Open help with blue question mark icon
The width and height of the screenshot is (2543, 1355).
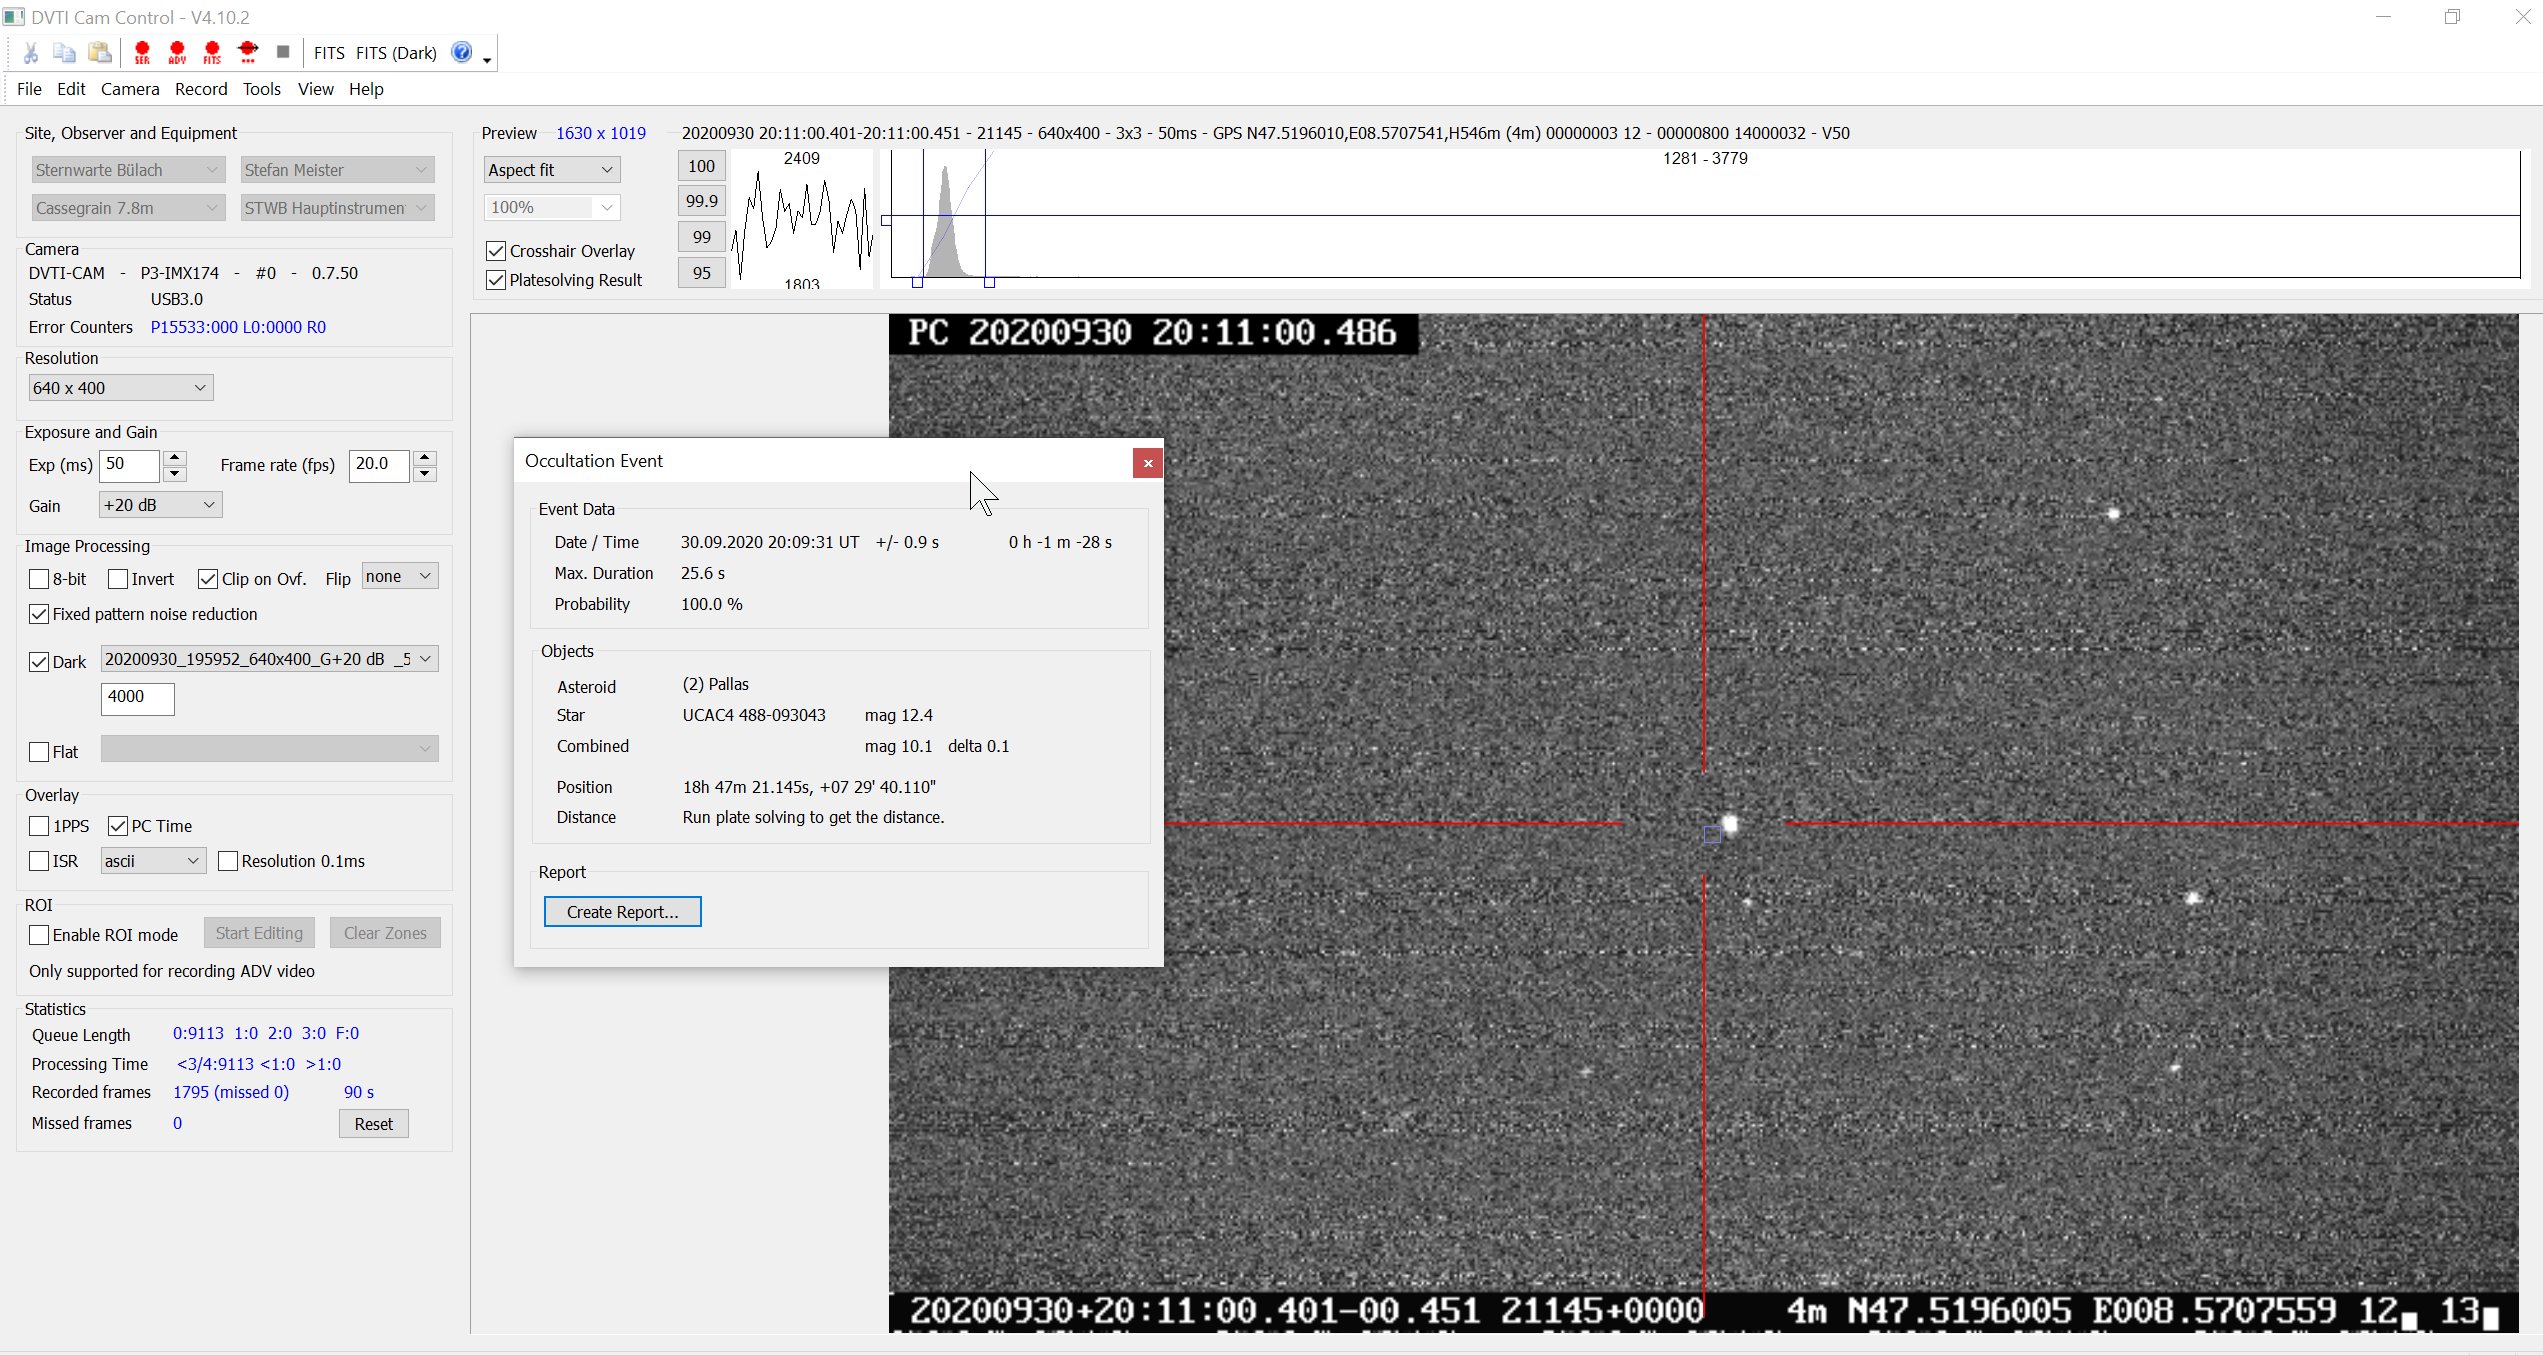461,52
